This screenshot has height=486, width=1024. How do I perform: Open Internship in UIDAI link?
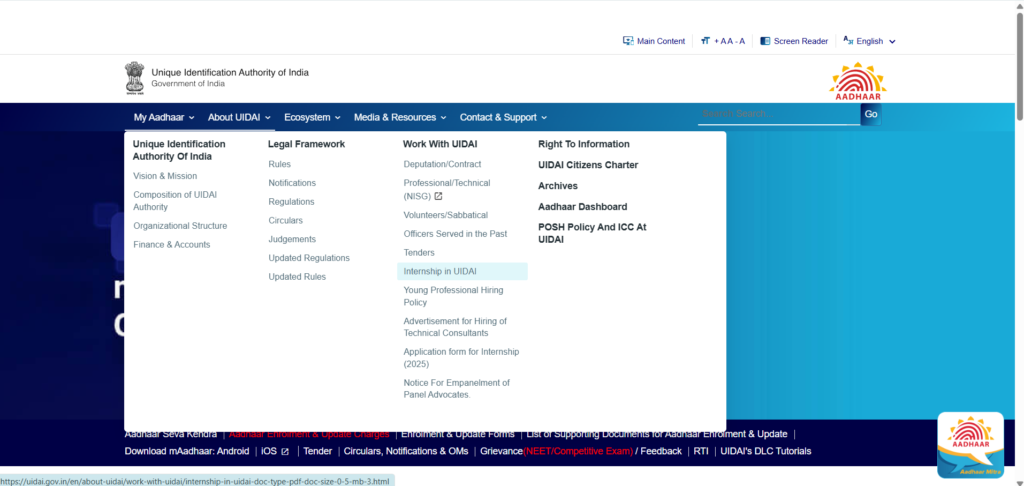(462, 271)
